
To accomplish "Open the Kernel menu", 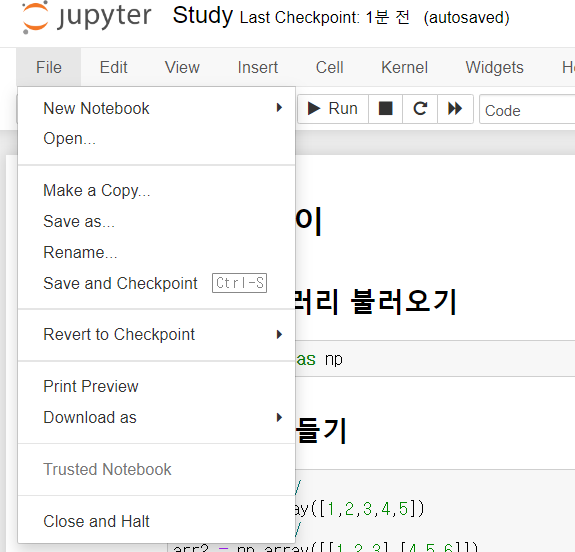I will coord(404,67).
